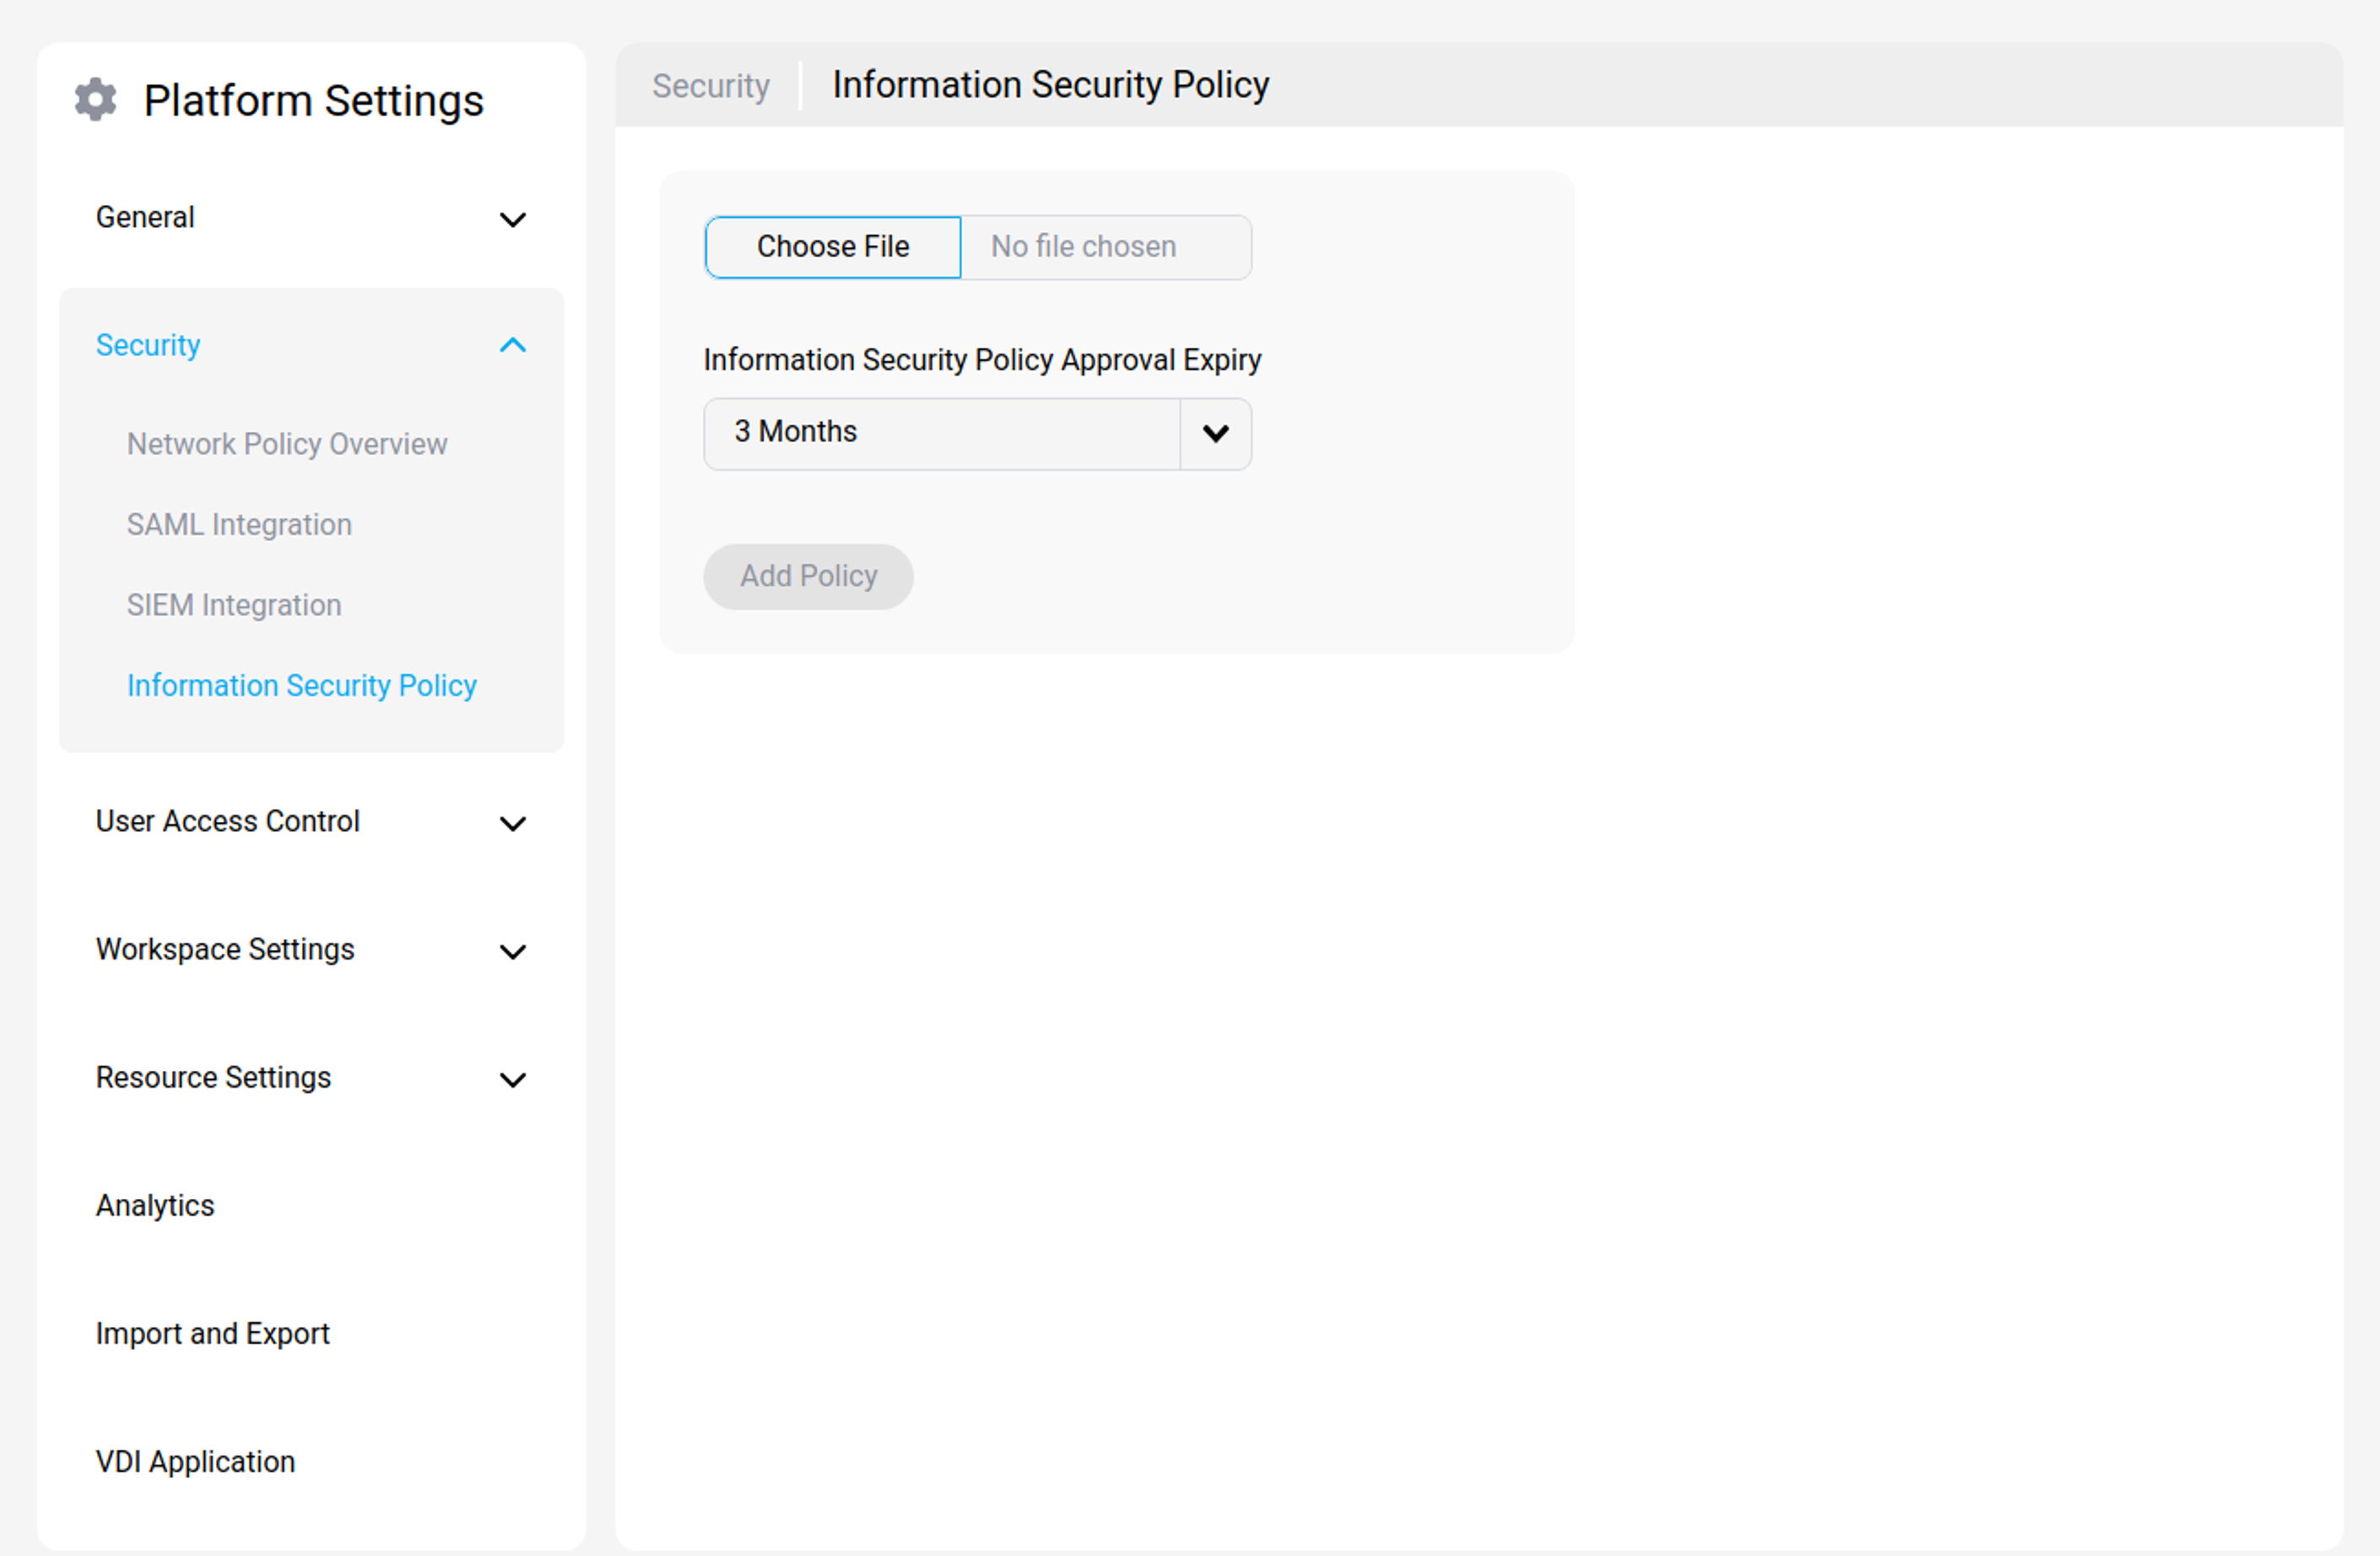Click the Choose File button
This screenshot has width=2380, height=1556.
click(x=832, y=246)
